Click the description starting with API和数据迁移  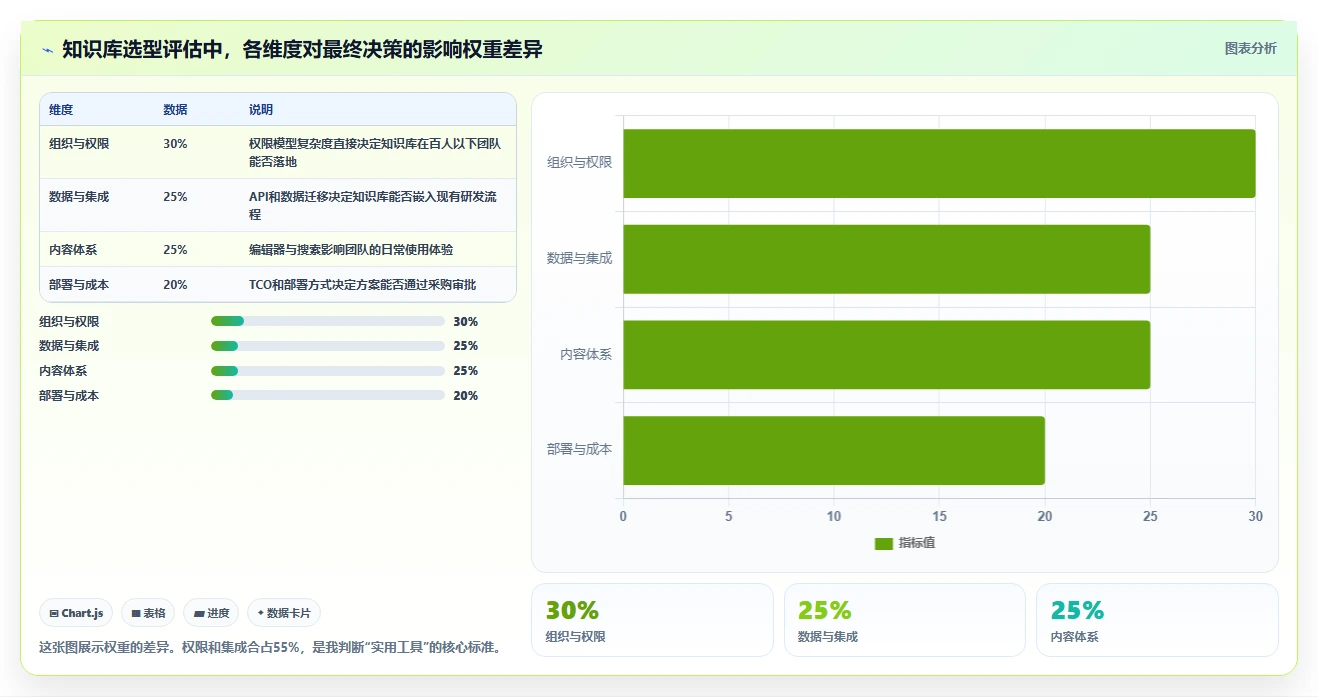[373, 206]
